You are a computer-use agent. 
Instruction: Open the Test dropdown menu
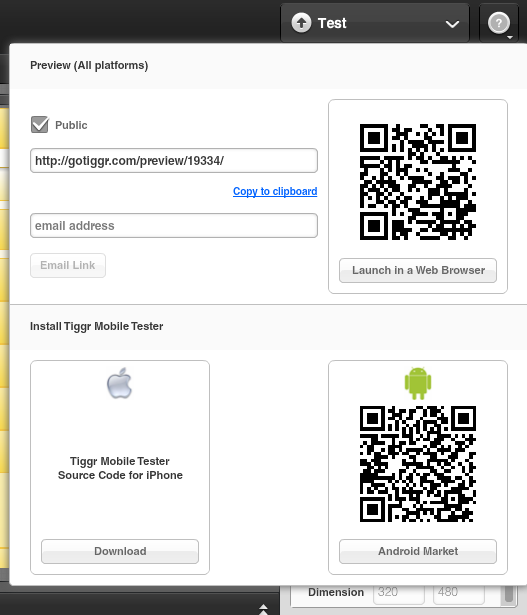375,23
